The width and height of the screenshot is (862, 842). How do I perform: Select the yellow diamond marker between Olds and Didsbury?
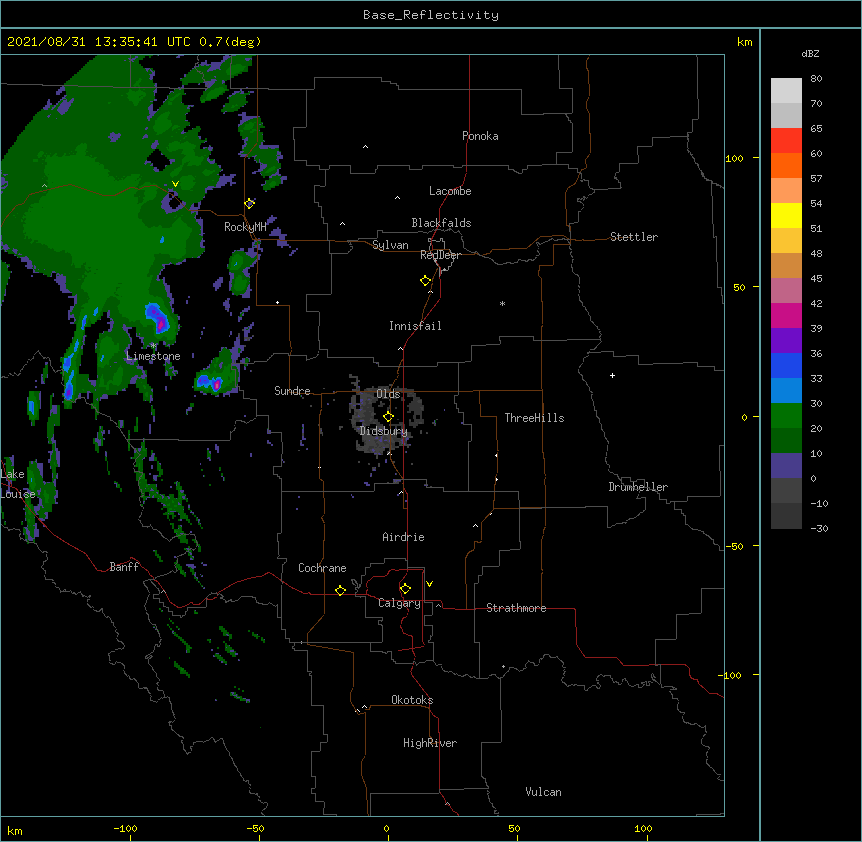pyautogui.click(x=388, y=417)
